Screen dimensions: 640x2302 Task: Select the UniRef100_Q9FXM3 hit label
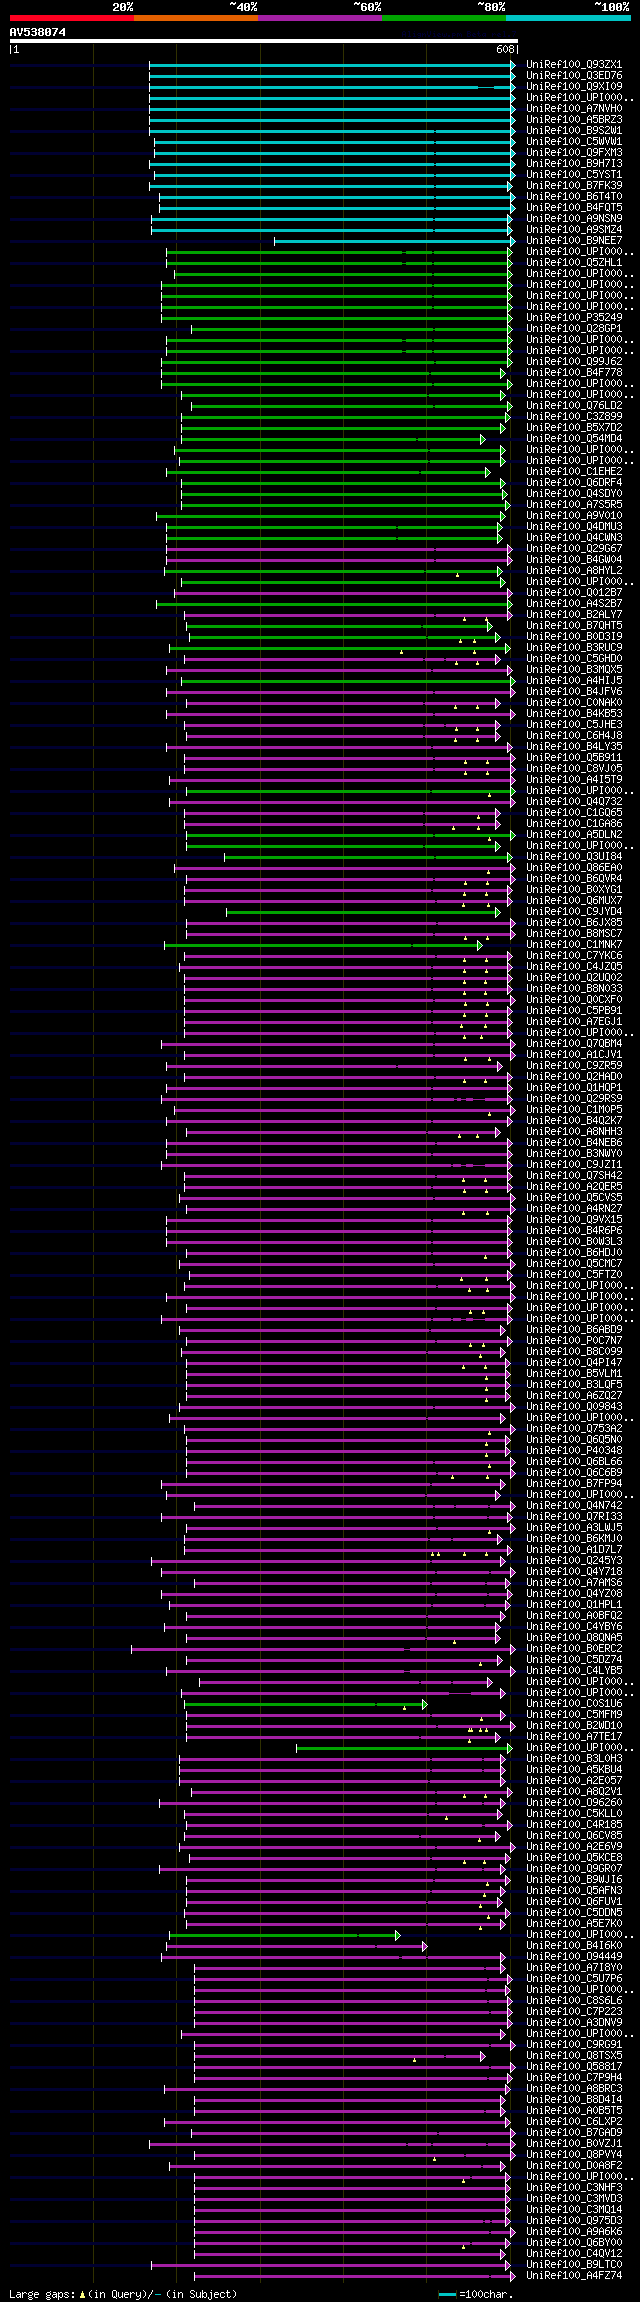coord(574,153)
